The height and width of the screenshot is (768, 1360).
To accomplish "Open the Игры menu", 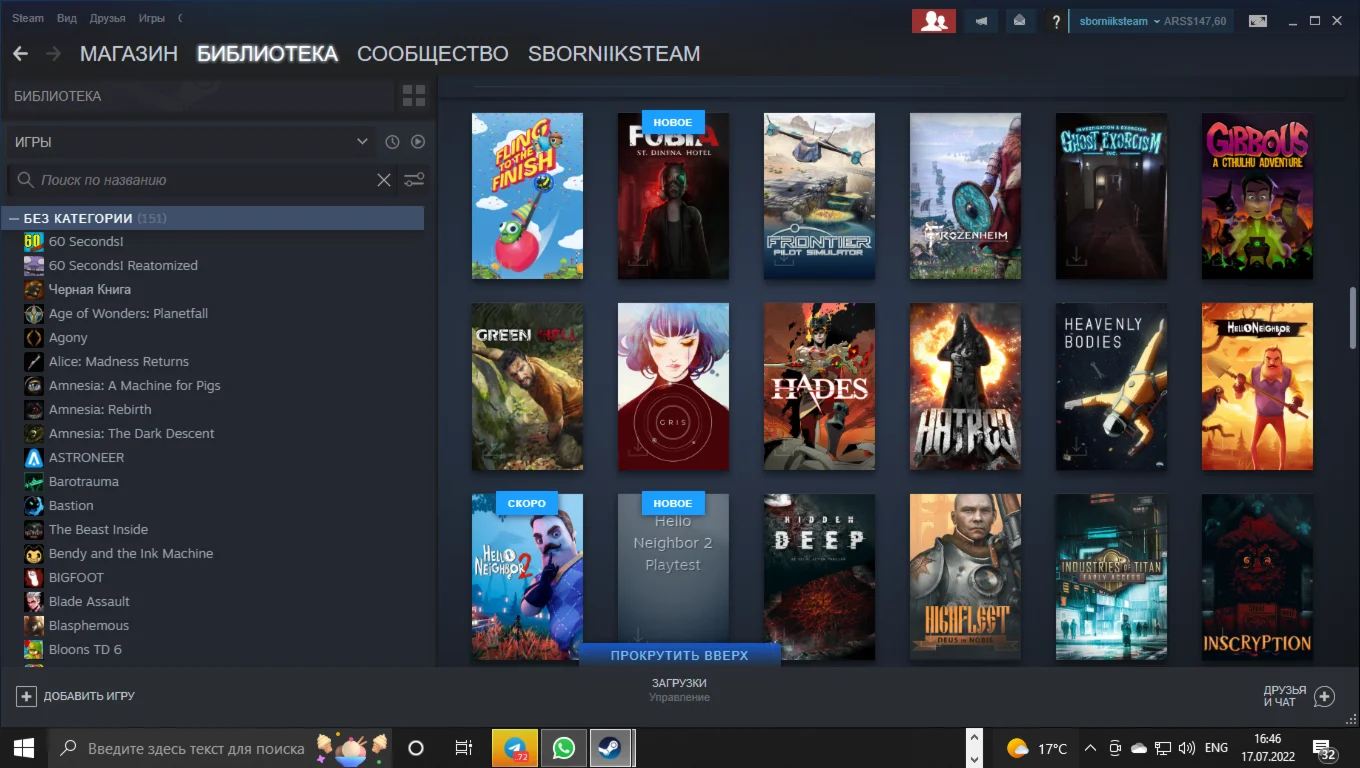I will (x=151, y=19).
